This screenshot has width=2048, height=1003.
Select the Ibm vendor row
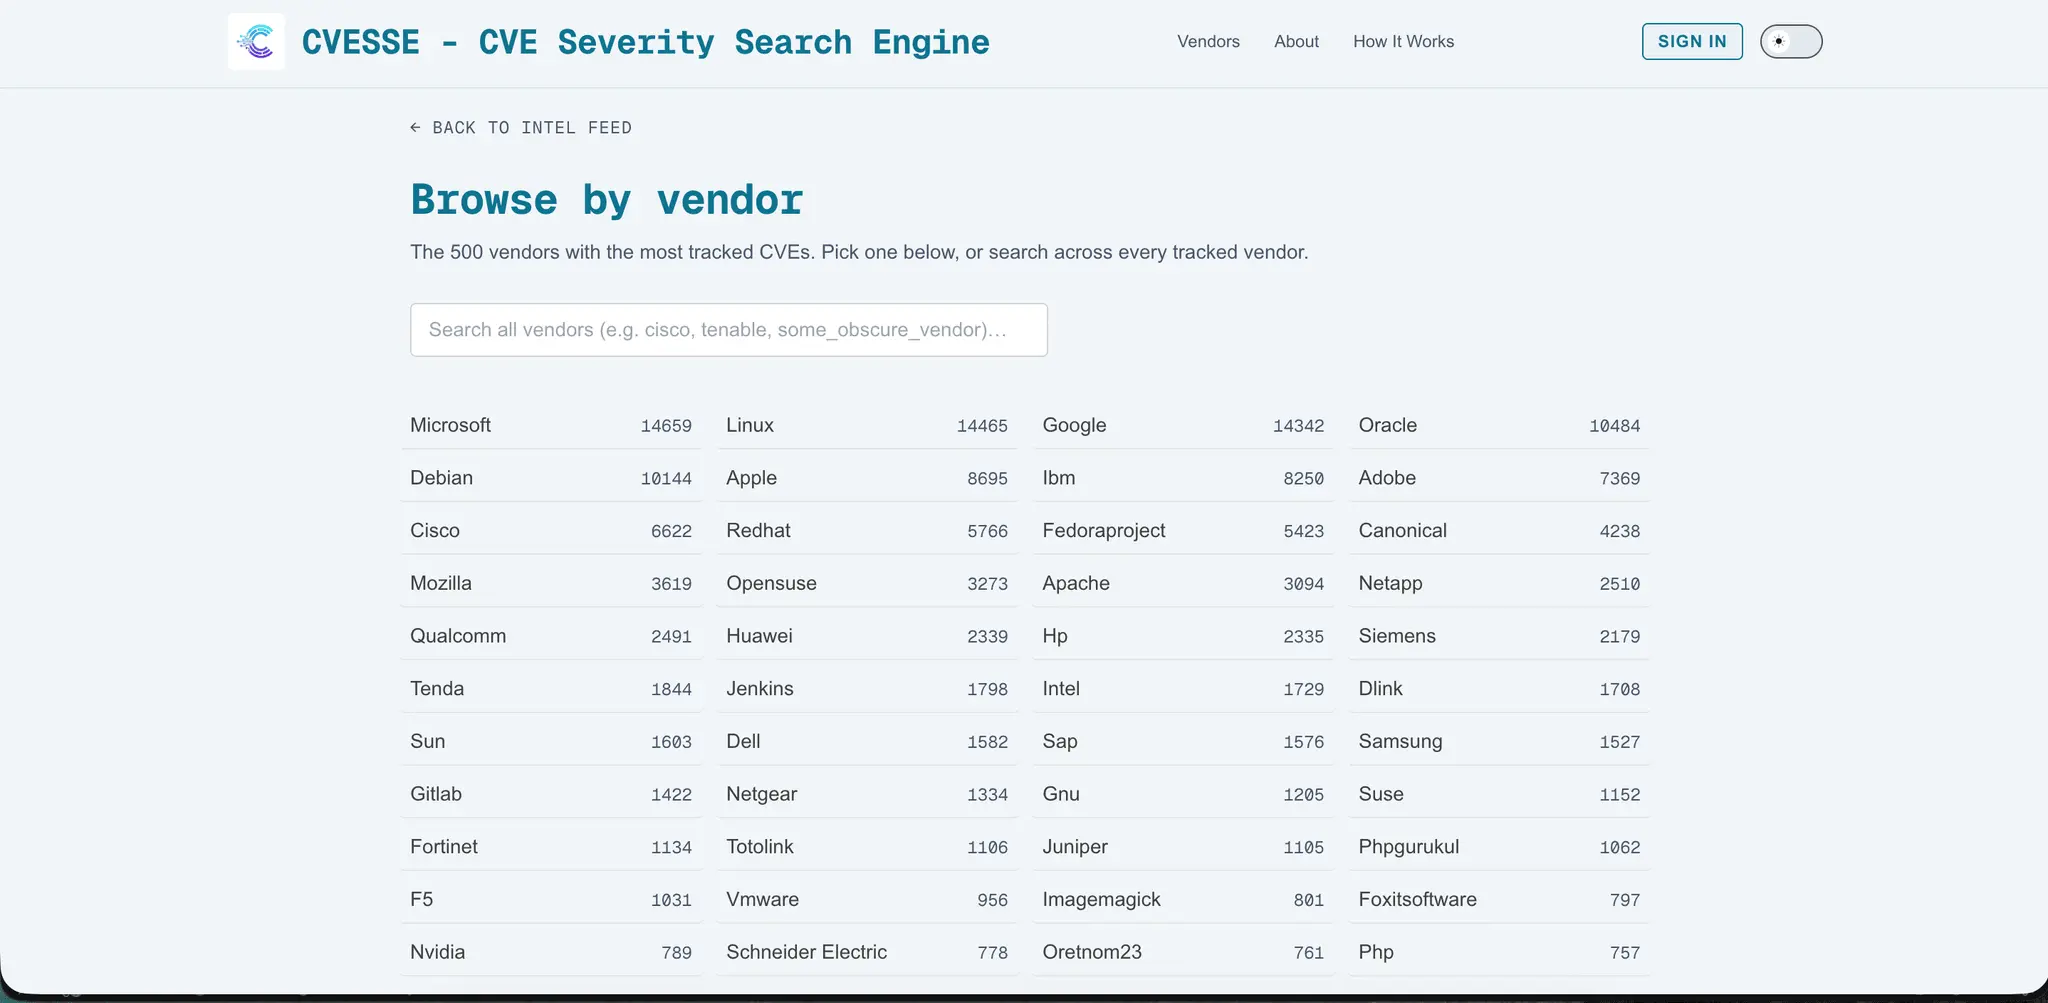(1183, 478)
